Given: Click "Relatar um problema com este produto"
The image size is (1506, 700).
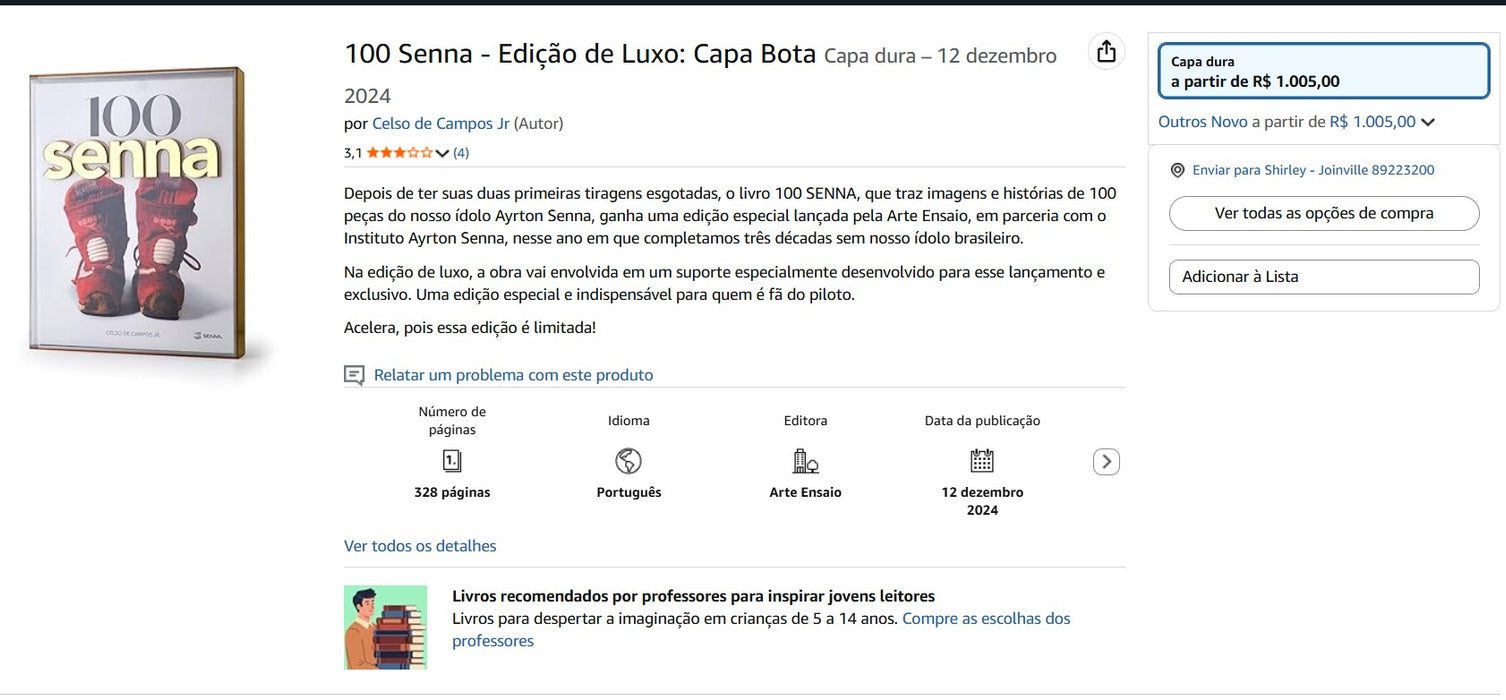Looking at the screenshot, I should [513, 374].
